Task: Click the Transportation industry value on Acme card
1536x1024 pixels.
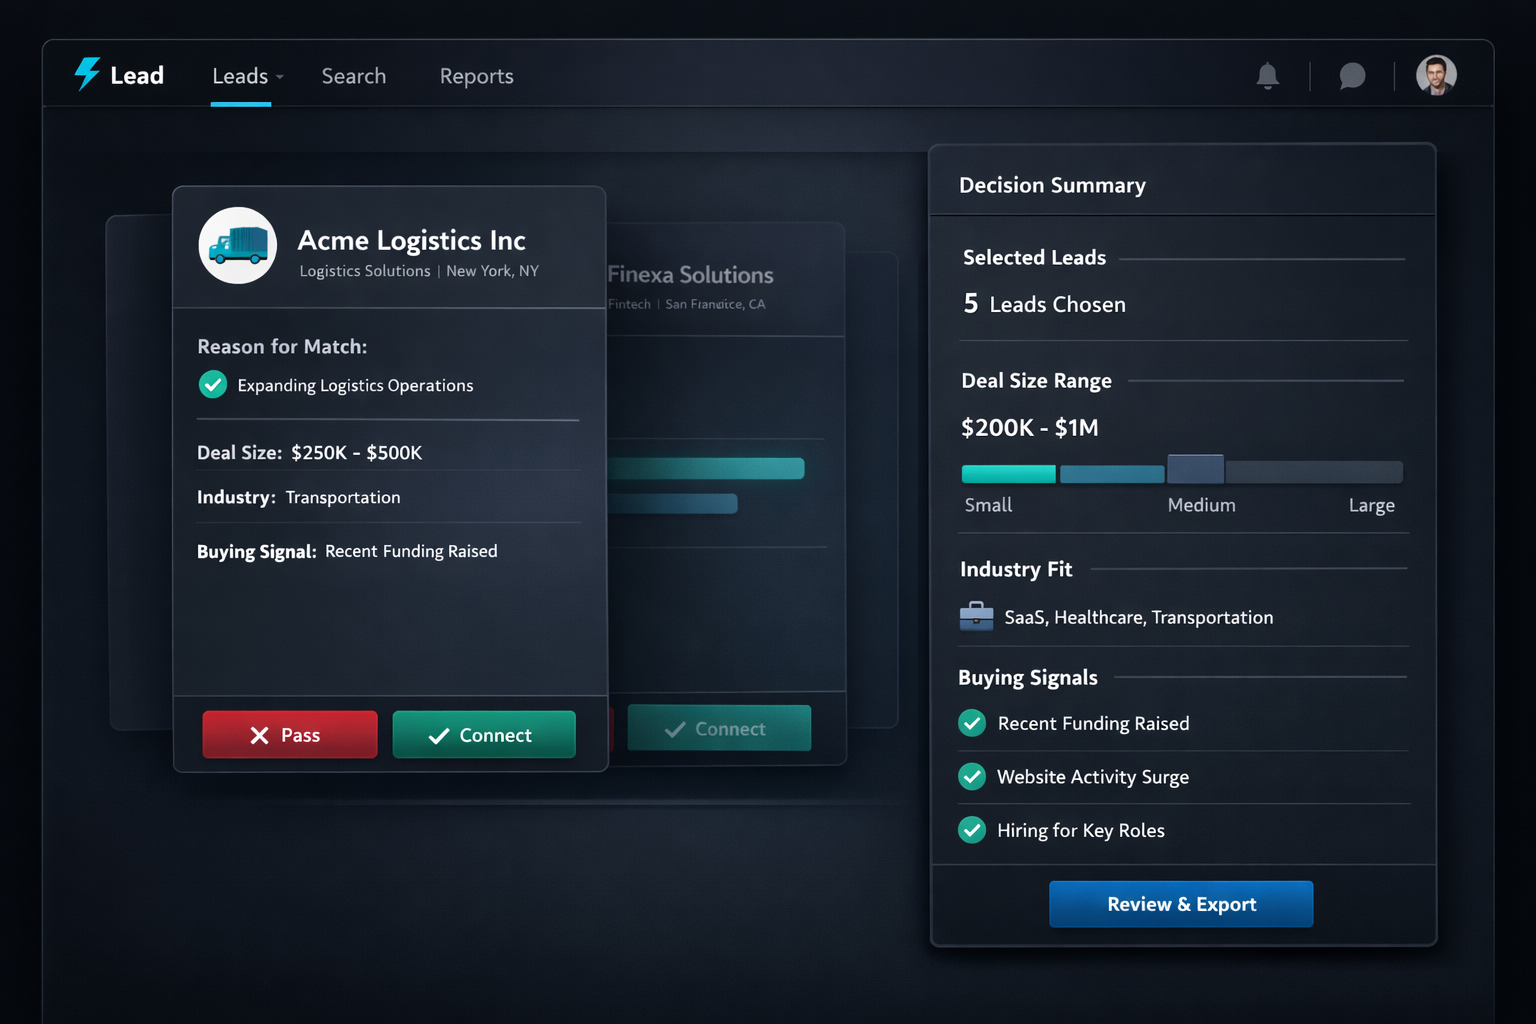Action: [343, 497]
